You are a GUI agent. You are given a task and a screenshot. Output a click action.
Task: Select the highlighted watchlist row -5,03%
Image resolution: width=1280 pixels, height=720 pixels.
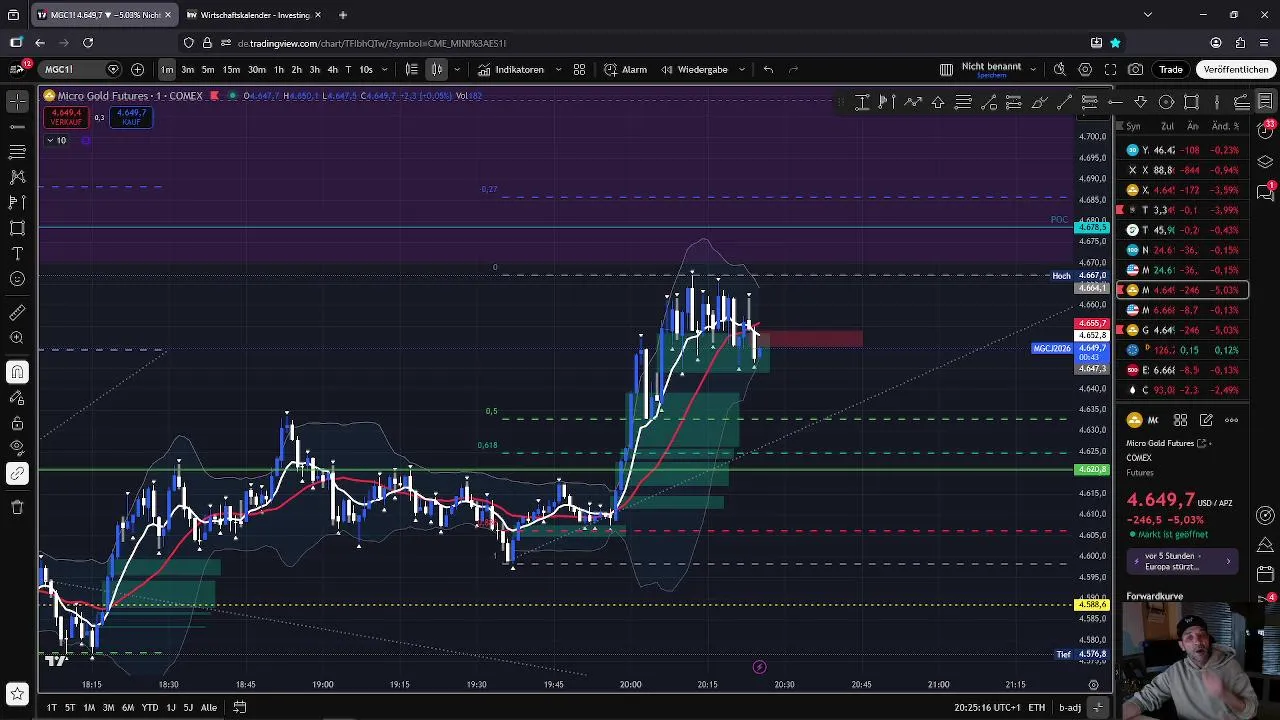[1183, 290]
